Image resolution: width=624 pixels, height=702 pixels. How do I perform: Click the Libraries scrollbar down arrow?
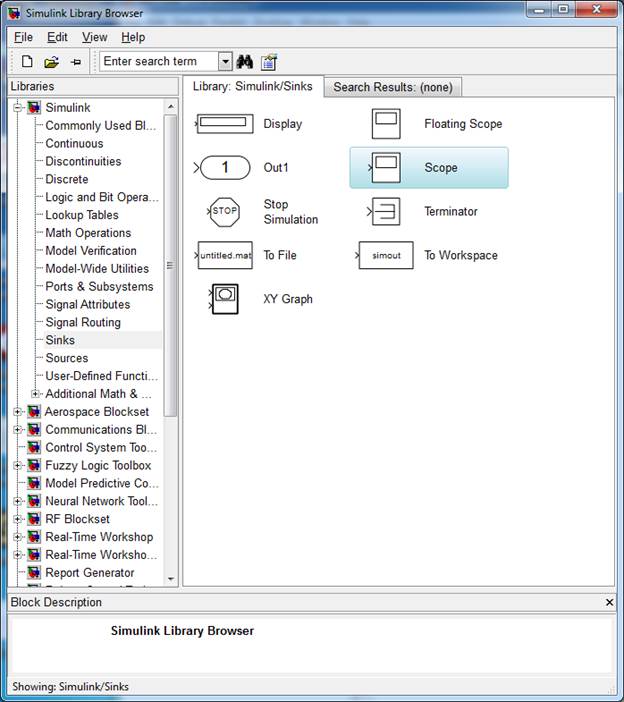point(170,579)
